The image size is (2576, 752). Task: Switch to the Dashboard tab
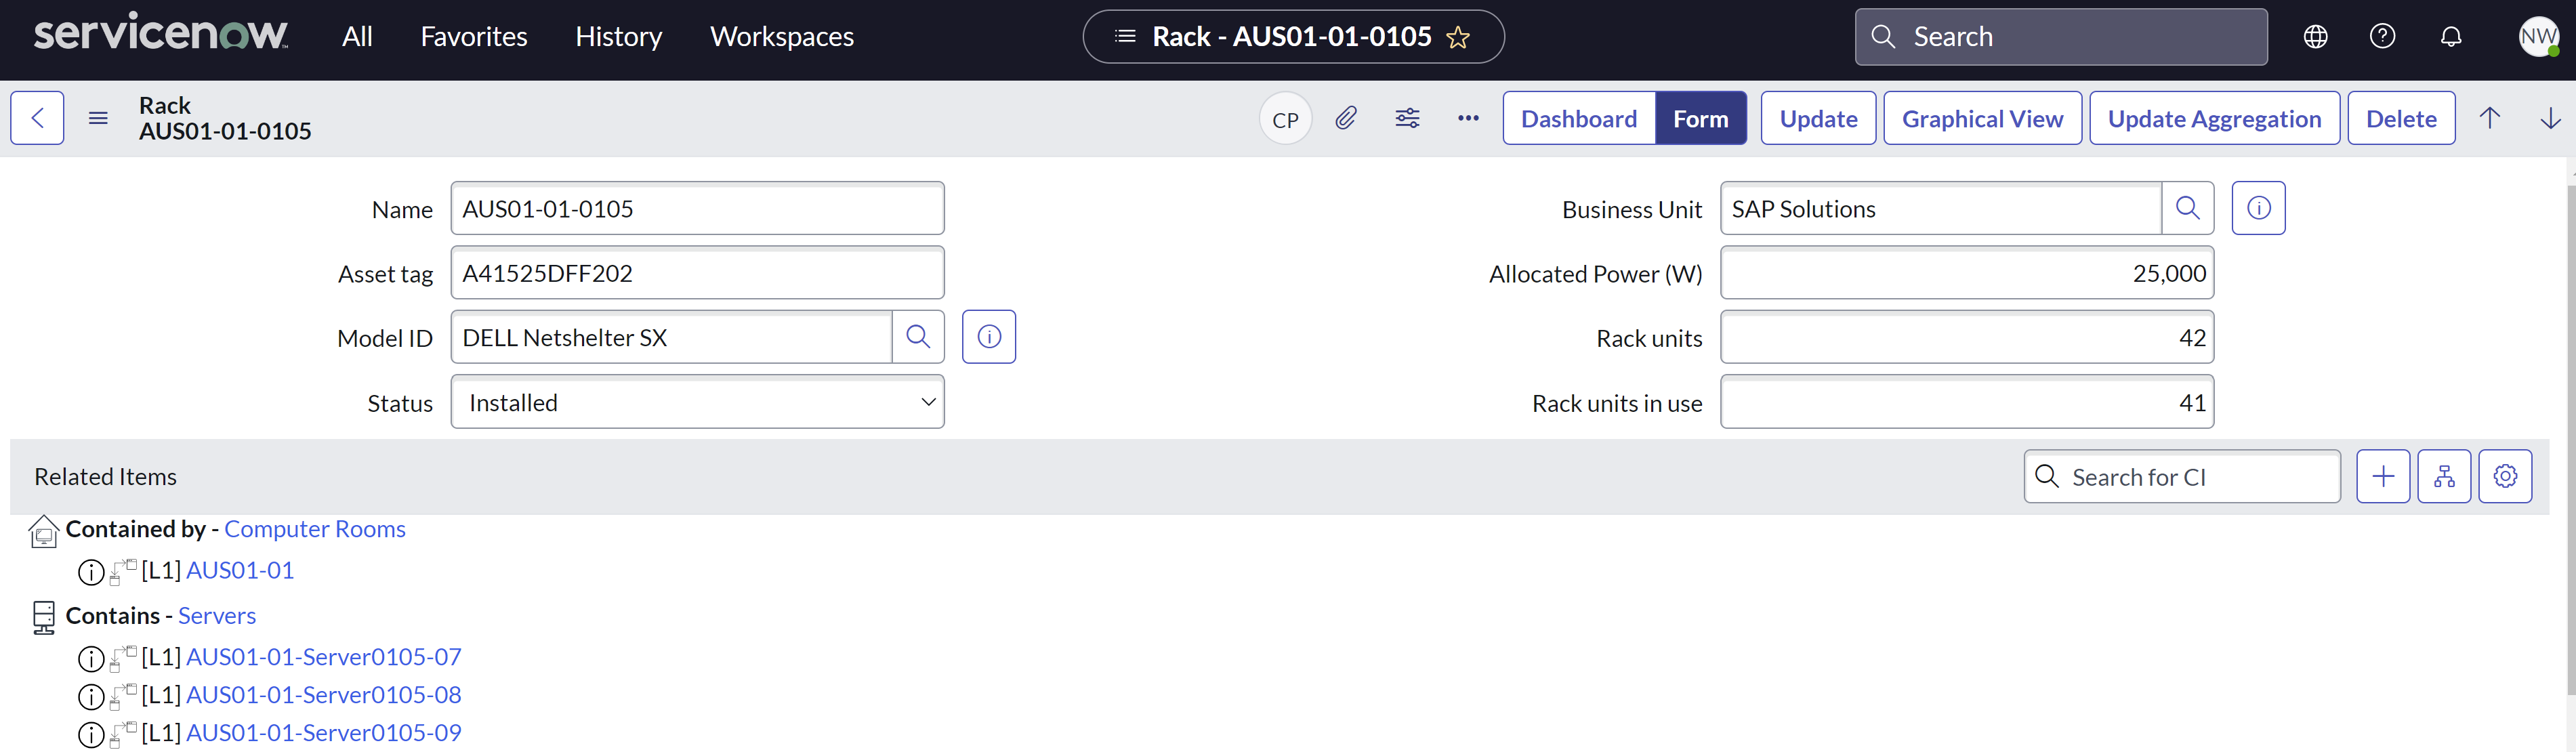(x=1578, y=118)
